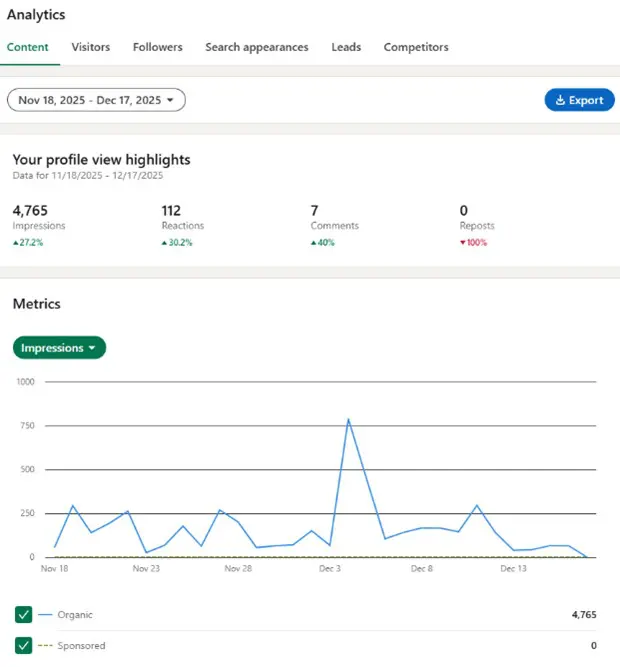This screenshot has height=667, width=620.
Task: Click the Dec 13 axis label
Action: click(x=513, y=568)
